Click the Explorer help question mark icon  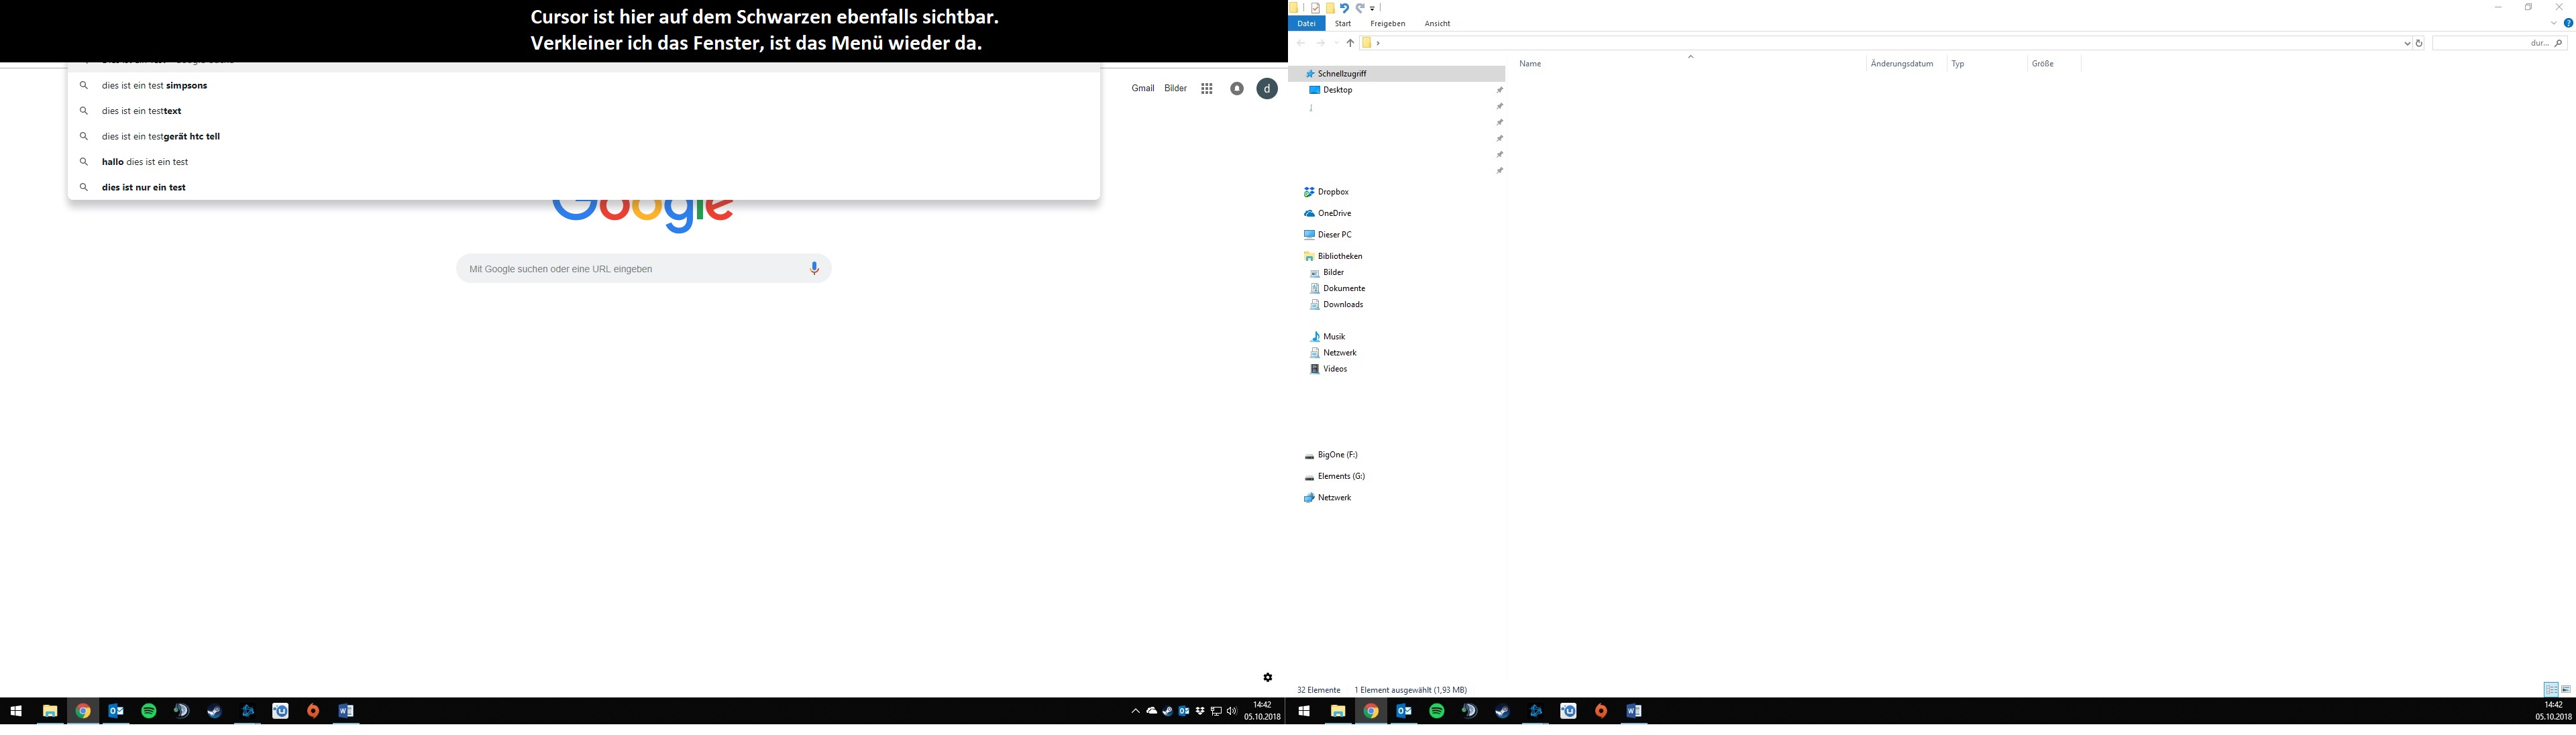point(2568,23)
